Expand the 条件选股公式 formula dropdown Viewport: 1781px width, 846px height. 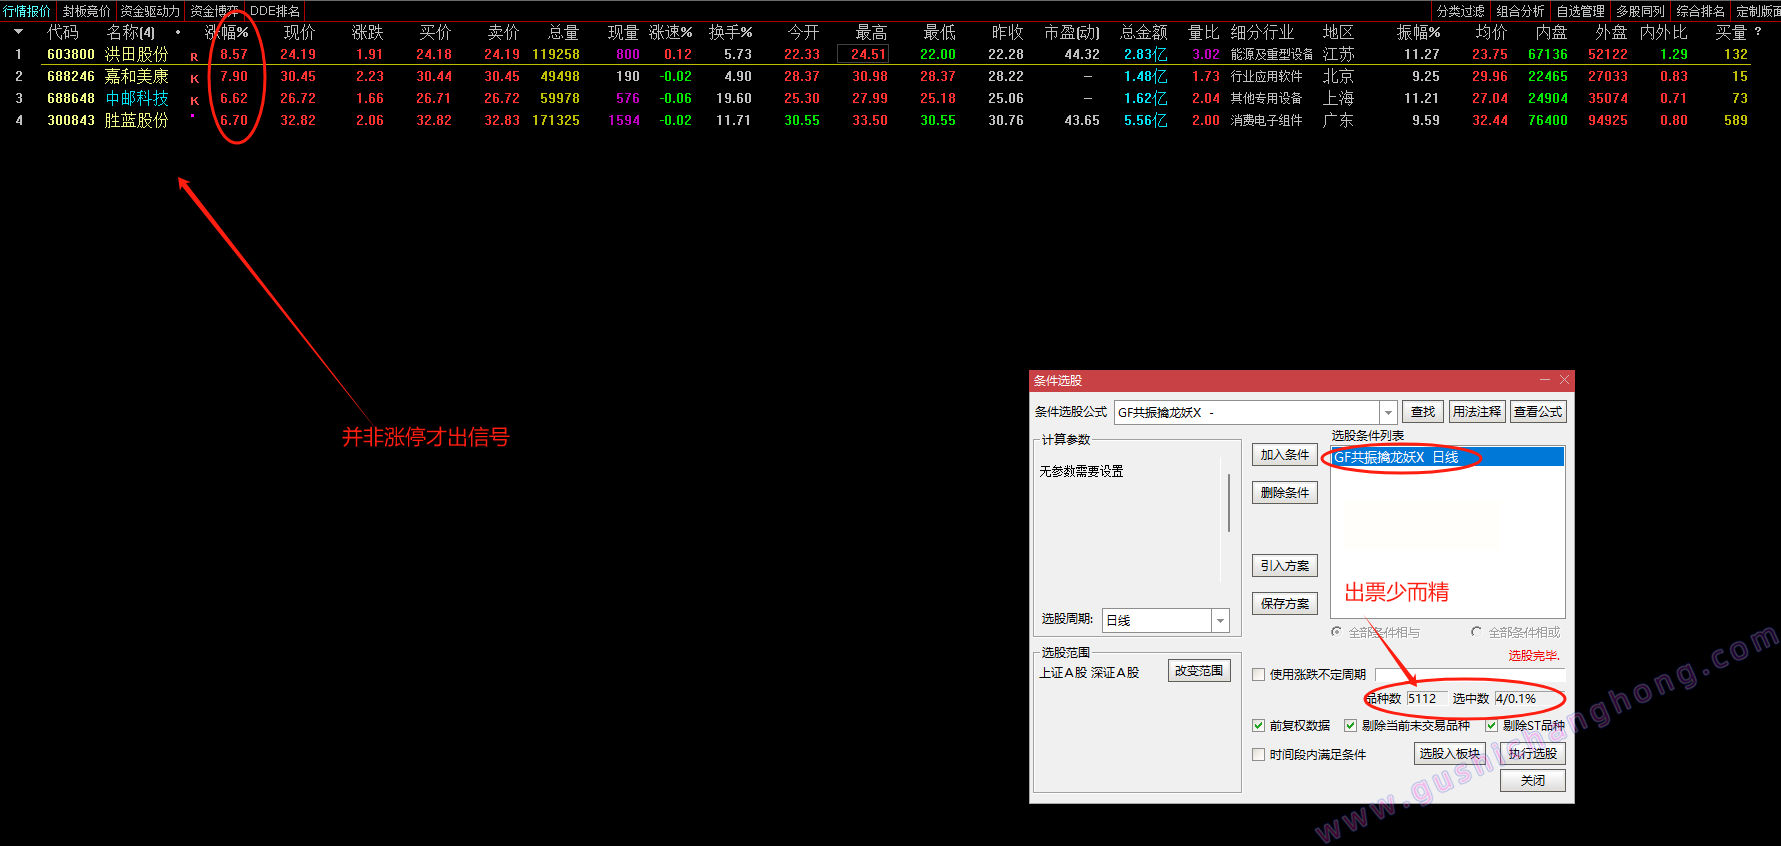click(x=1388, y=412)
